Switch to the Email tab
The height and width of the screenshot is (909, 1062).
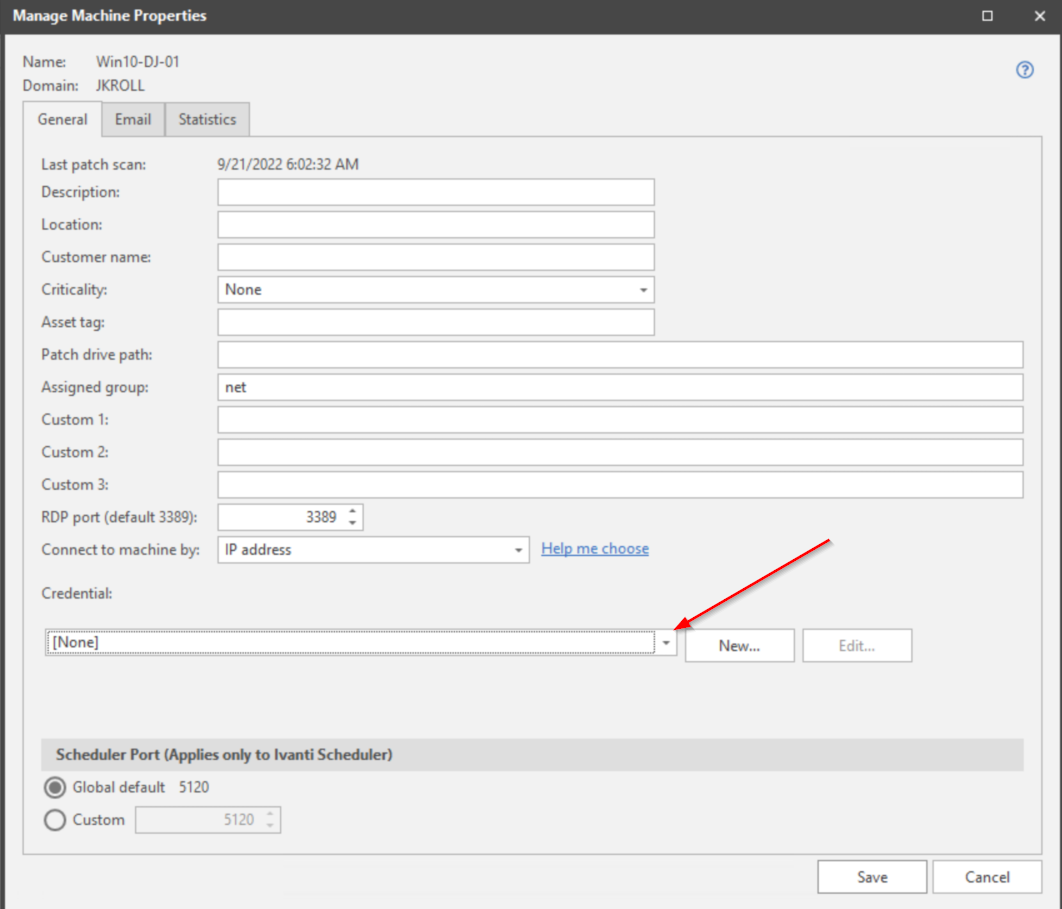[x=132, y=119]
